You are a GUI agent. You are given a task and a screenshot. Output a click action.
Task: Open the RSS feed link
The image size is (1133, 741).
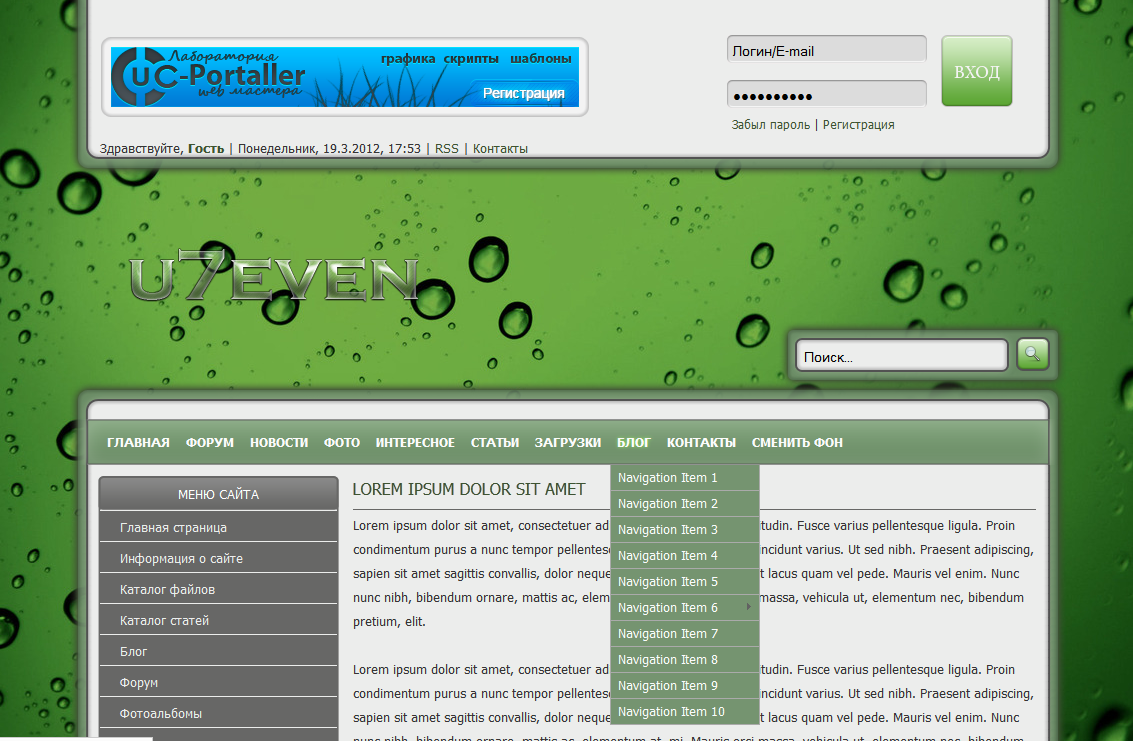447,149
